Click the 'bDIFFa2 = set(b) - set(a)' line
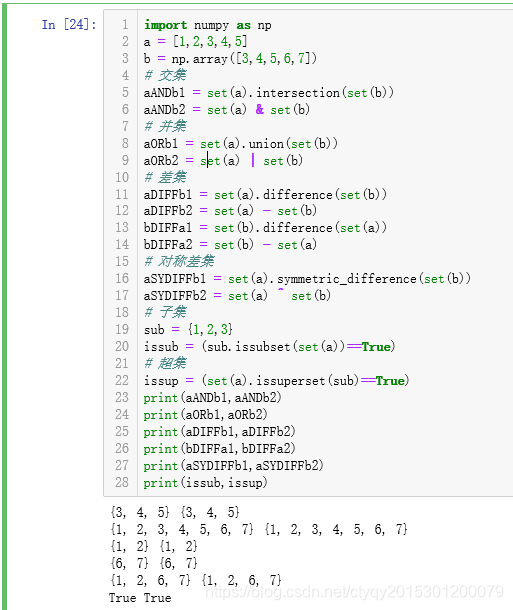Viewport: 513px width, 610px height. (230, 245)
